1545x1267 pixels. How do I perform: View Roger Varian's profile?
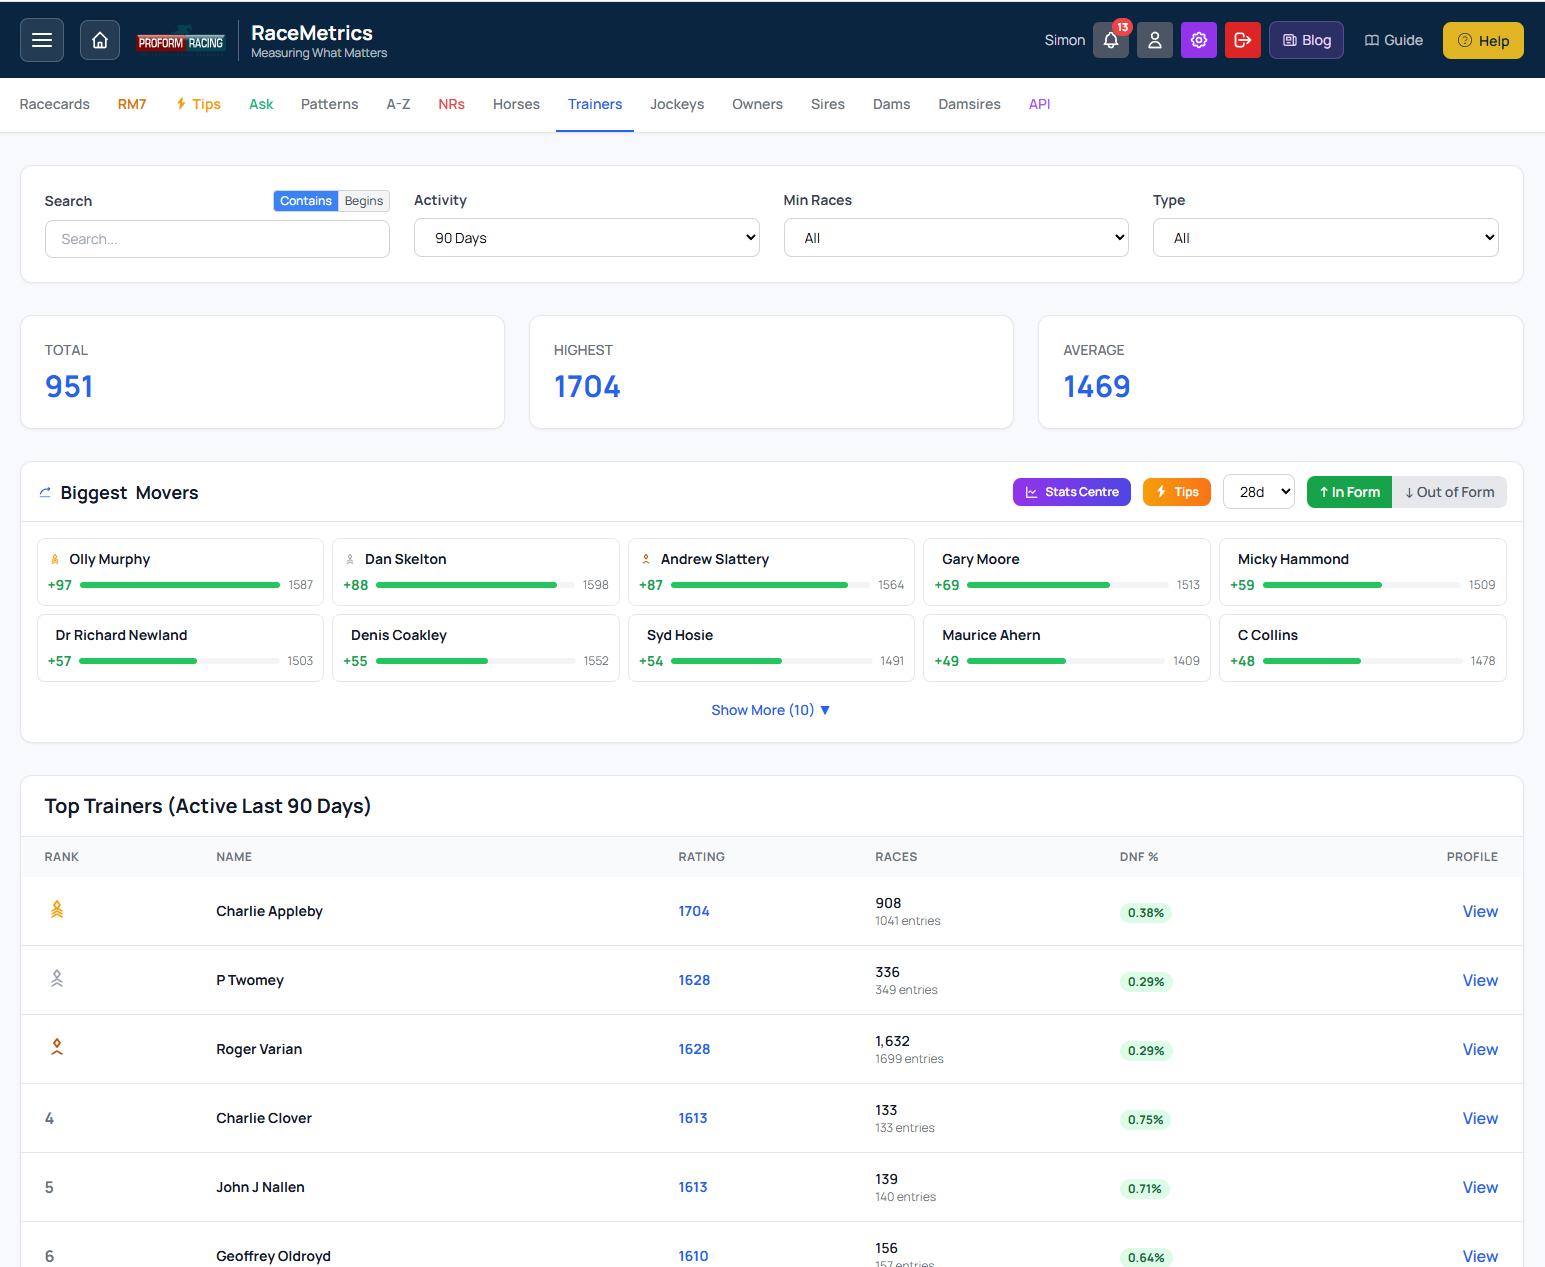[x=1480, y=1049]
